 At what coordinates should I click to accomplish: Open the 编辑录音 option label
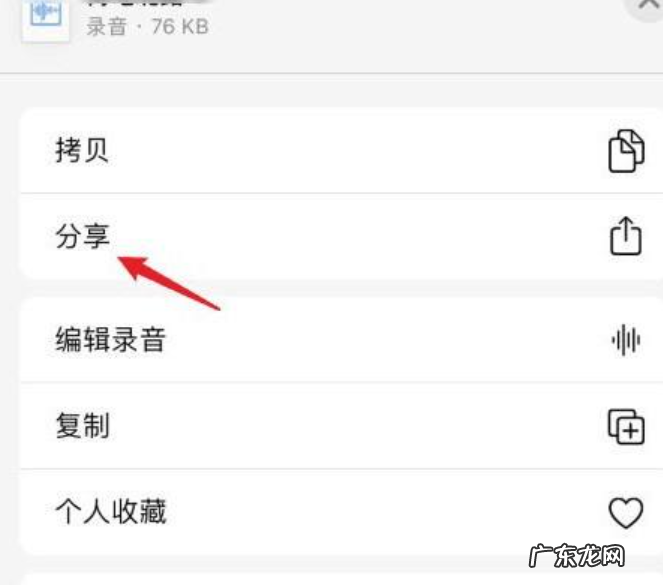coord(110,339)
